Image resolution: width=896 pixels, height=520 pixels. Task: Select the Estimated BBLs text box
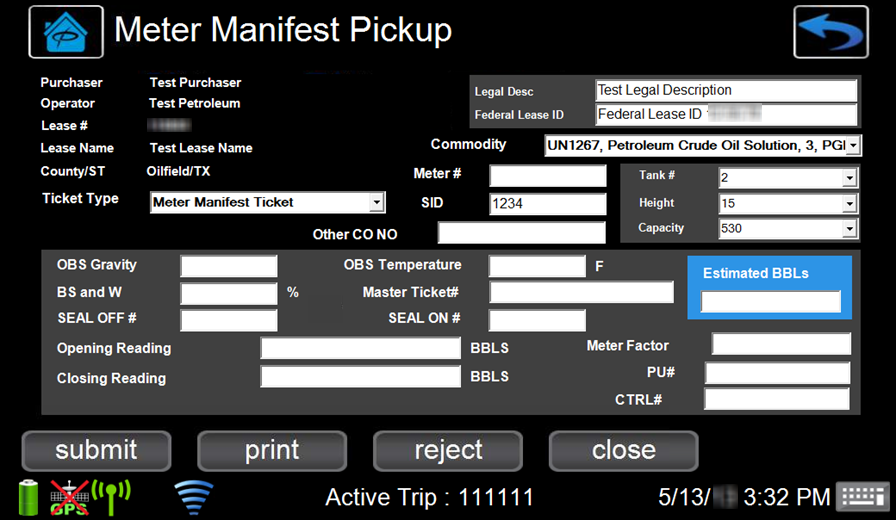coord(770,302)
